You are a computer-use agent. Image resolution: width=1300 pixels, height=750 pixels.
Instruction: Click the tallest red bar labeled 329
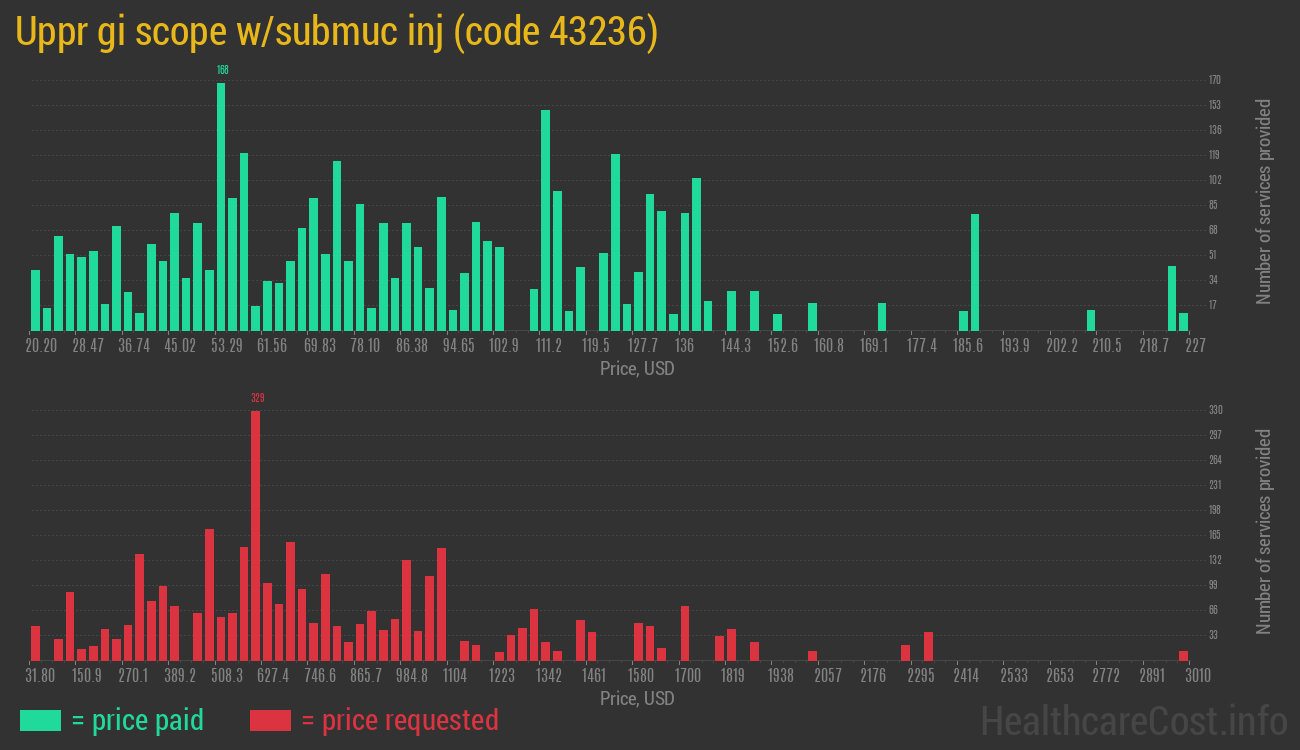(x=256, y=535)
